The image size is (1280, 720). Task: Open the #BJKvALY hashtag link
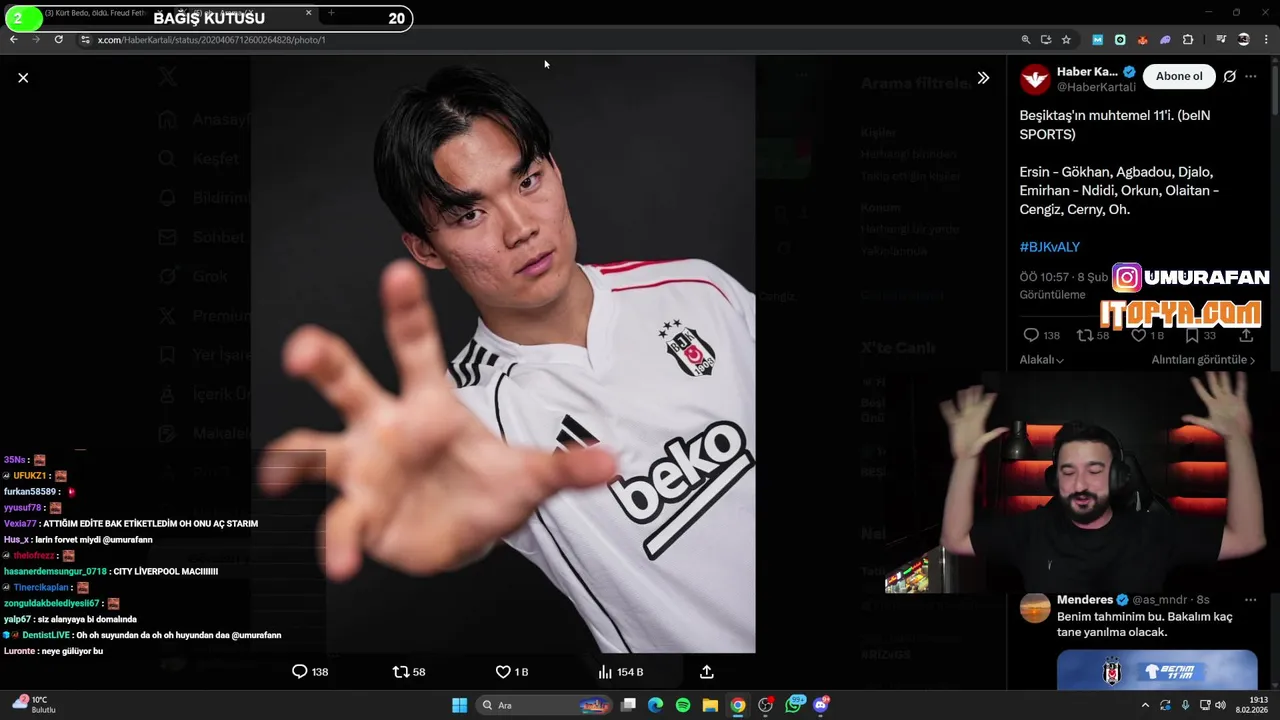pos(1049,247)
